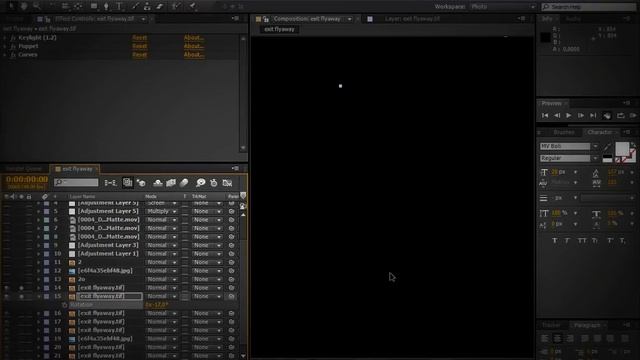Toggle auto-keyframe stopwatch icon in timeline toolbar

tap(213, 183)
